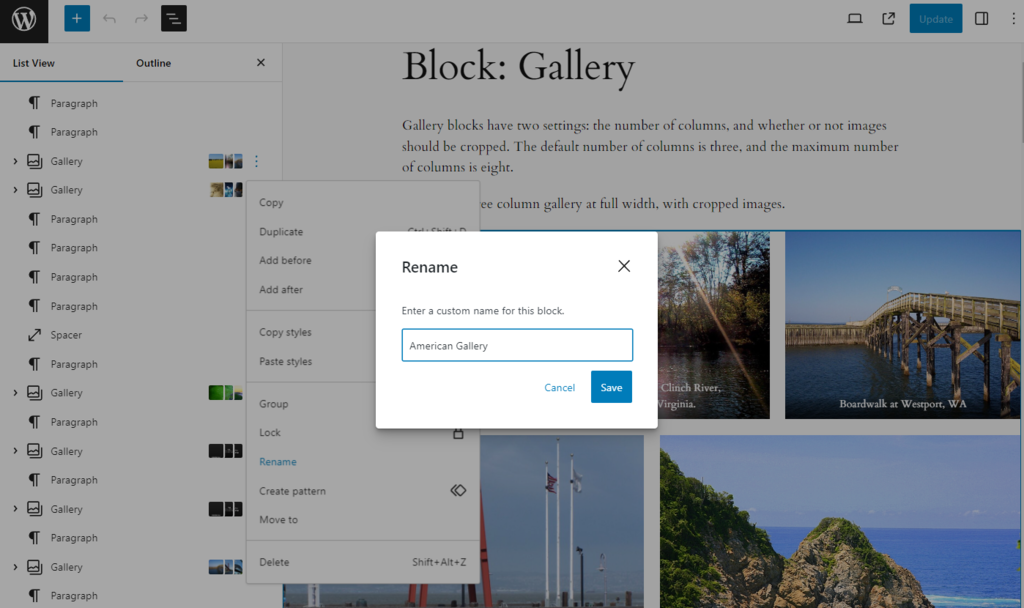Open the editor options menu

click(1013, 18)
